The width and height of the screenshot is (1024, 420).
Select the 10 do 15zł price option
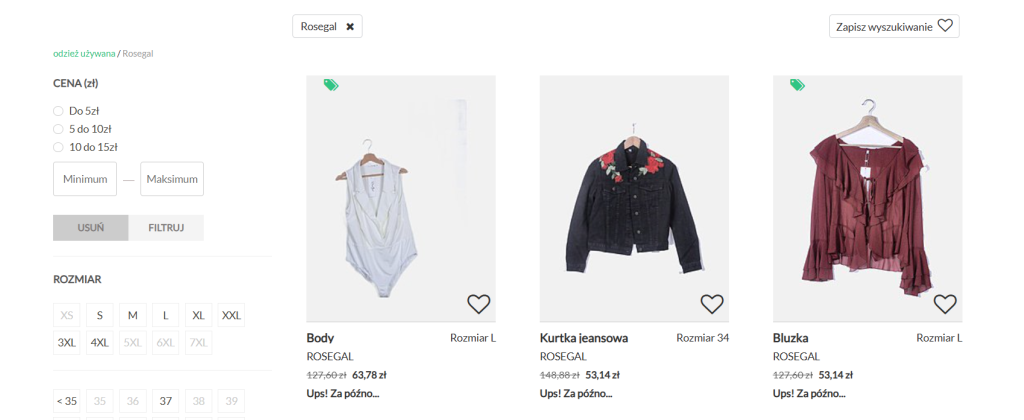(x=58, y=147)
